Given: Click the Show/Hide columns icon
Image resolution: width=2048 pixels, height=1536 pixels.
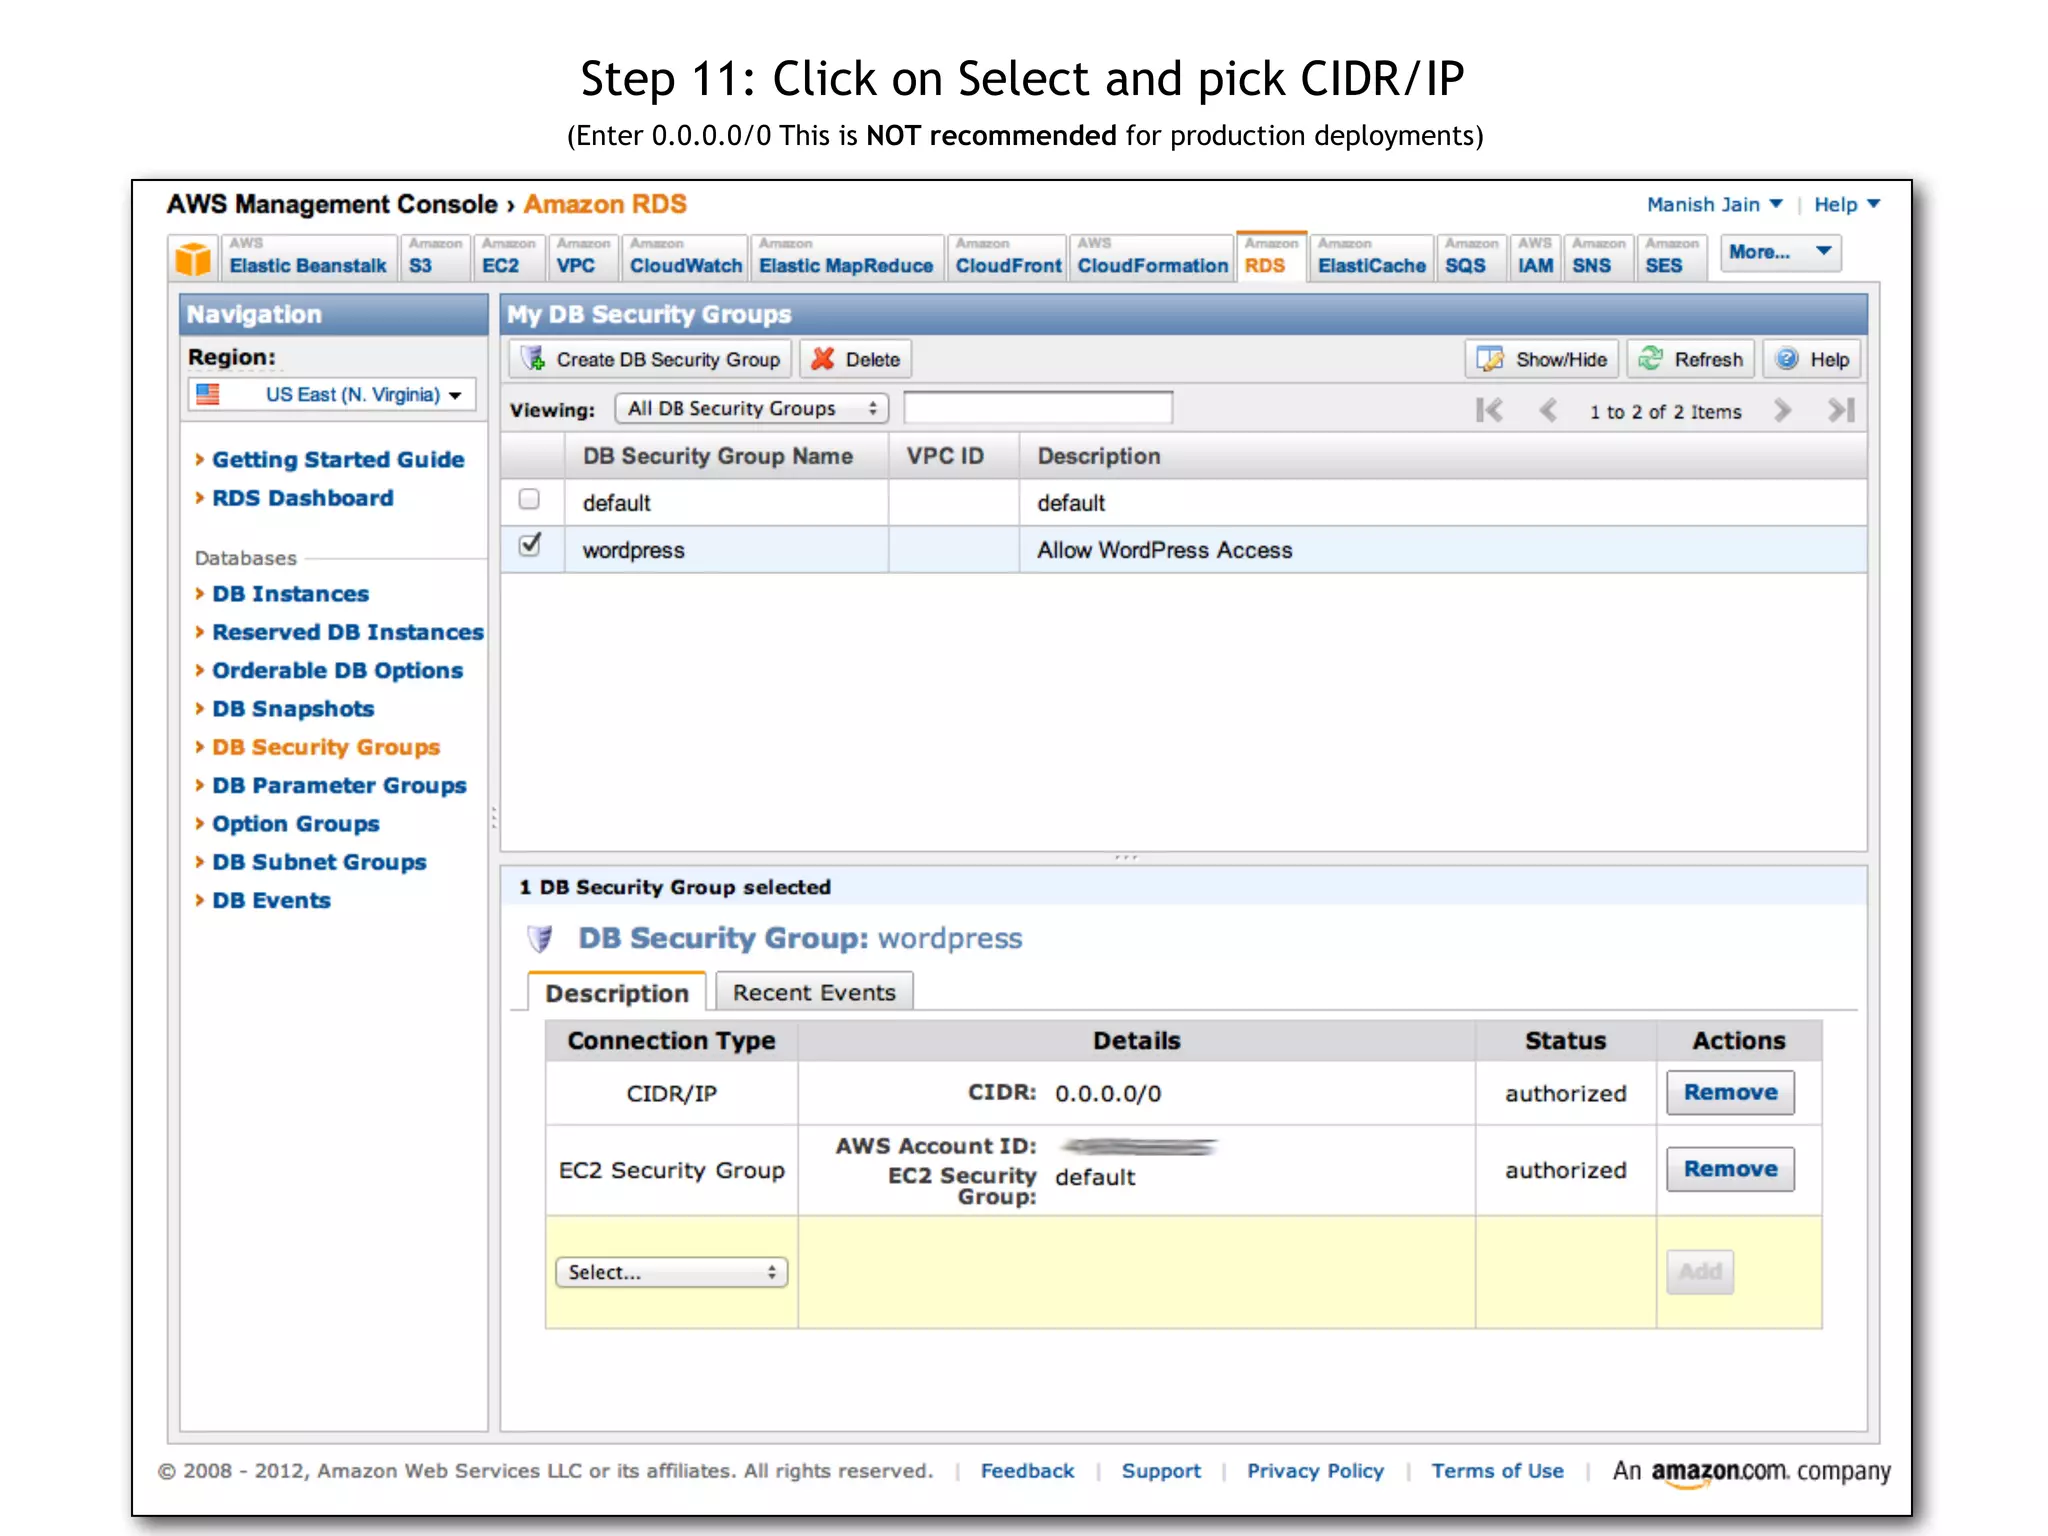Looking at the screenshot, I should pyautogui.click(x=1490, y=359).
